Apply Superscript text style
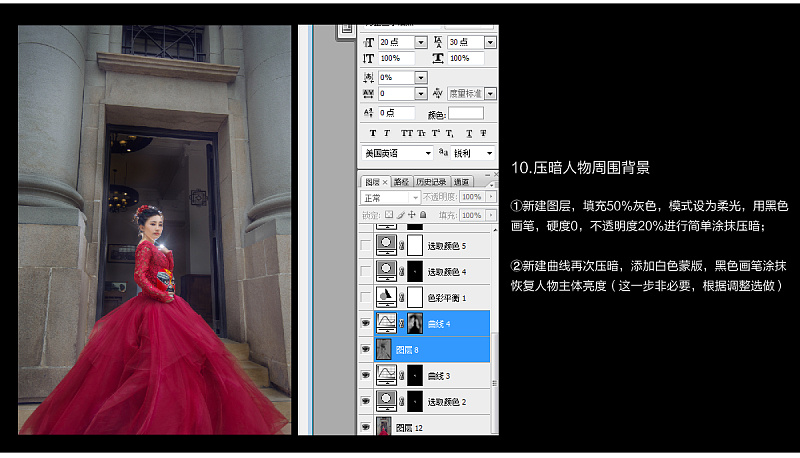 (435, 133)
